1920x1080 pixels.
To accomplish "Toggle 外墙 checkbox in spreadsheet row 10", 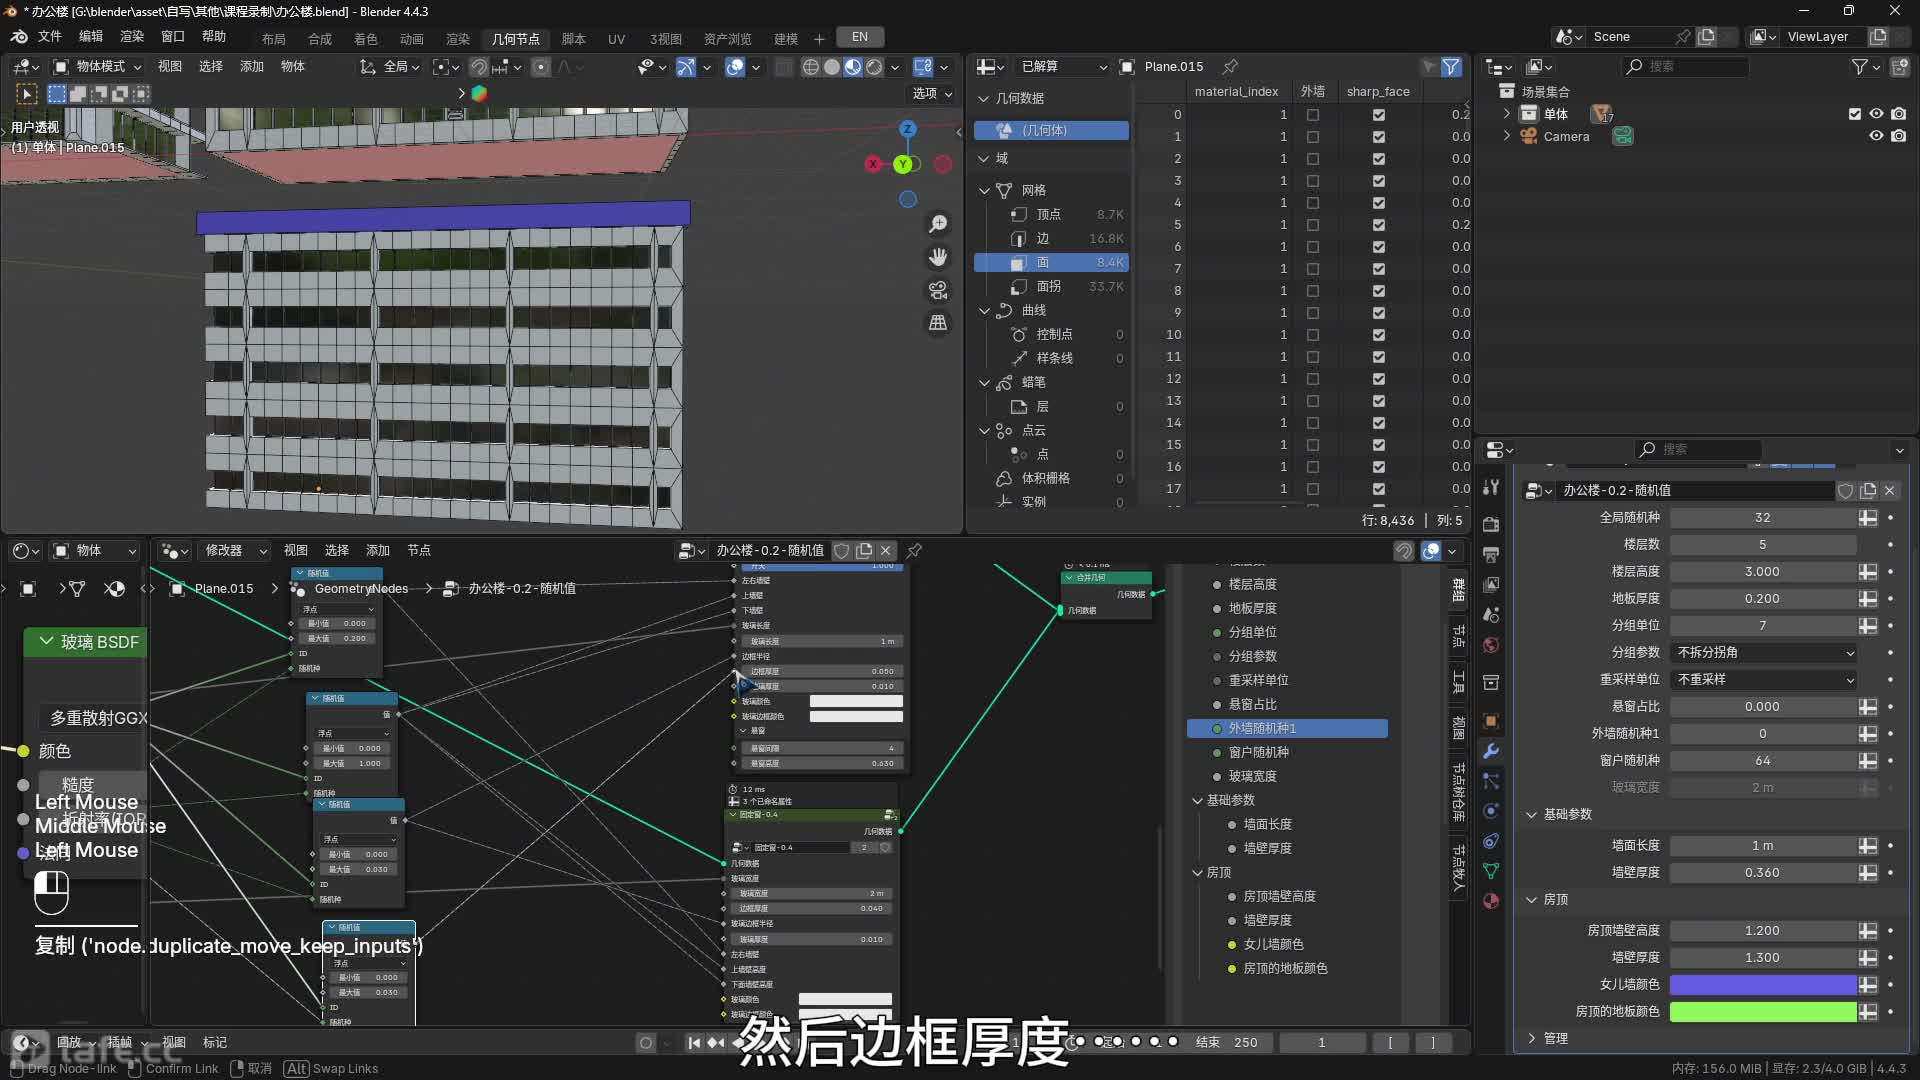I will [x=1313, y=335].
